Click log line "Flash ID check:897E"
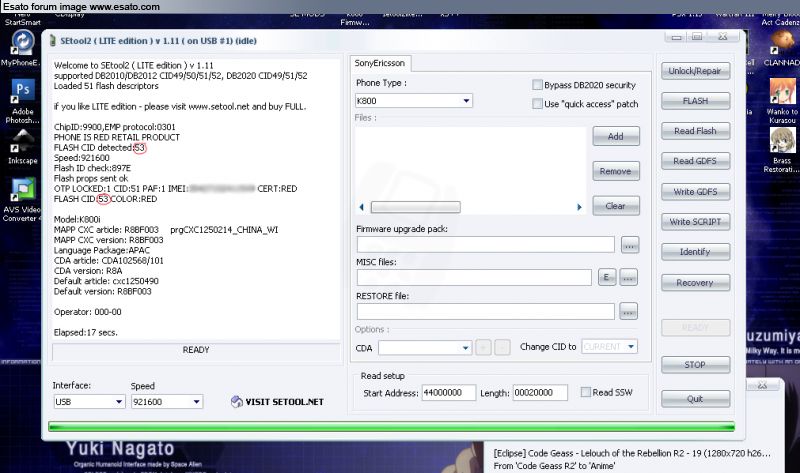The image size is (800, 473). (x=92, y=168)
